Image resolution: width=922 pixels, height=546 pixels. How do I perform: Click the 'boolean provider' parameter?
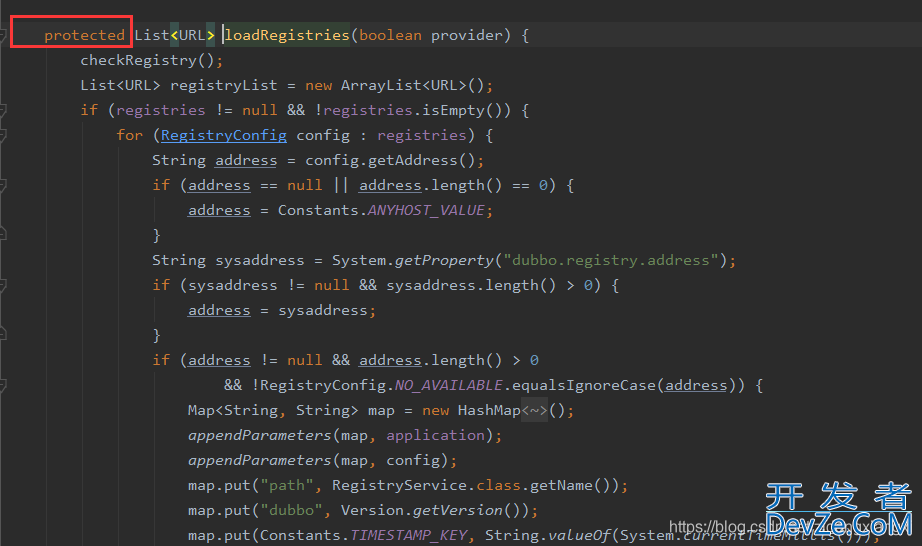(x=431, y=35)
